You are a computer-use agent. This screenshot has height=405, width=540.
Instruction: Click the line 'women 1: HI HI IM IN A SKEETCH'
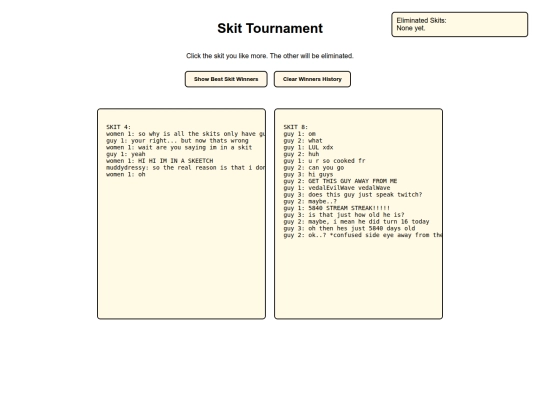click(x=160, y=161)
